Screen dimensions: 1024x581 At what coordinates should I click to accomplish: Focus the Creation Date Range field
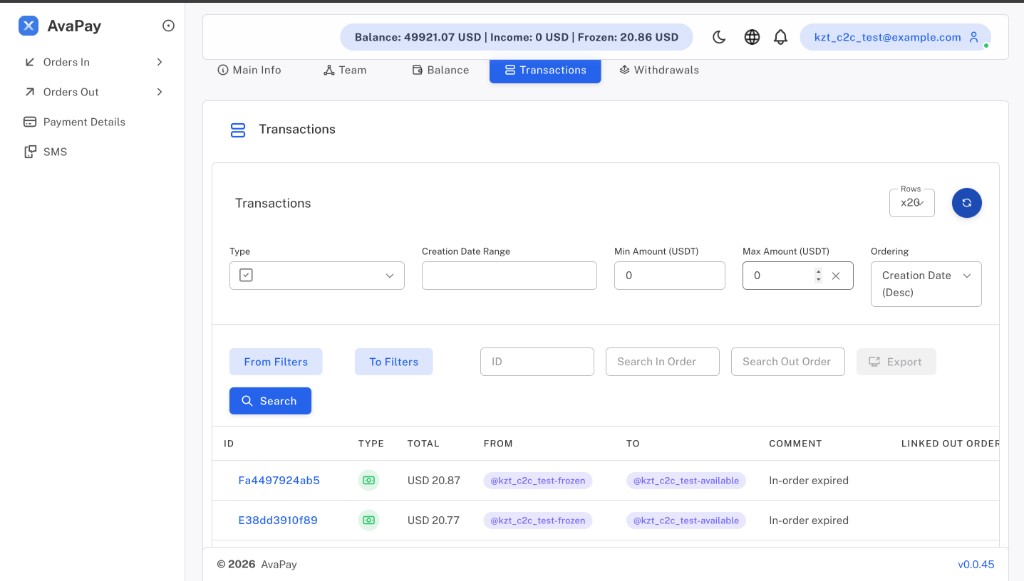point(509,275)
